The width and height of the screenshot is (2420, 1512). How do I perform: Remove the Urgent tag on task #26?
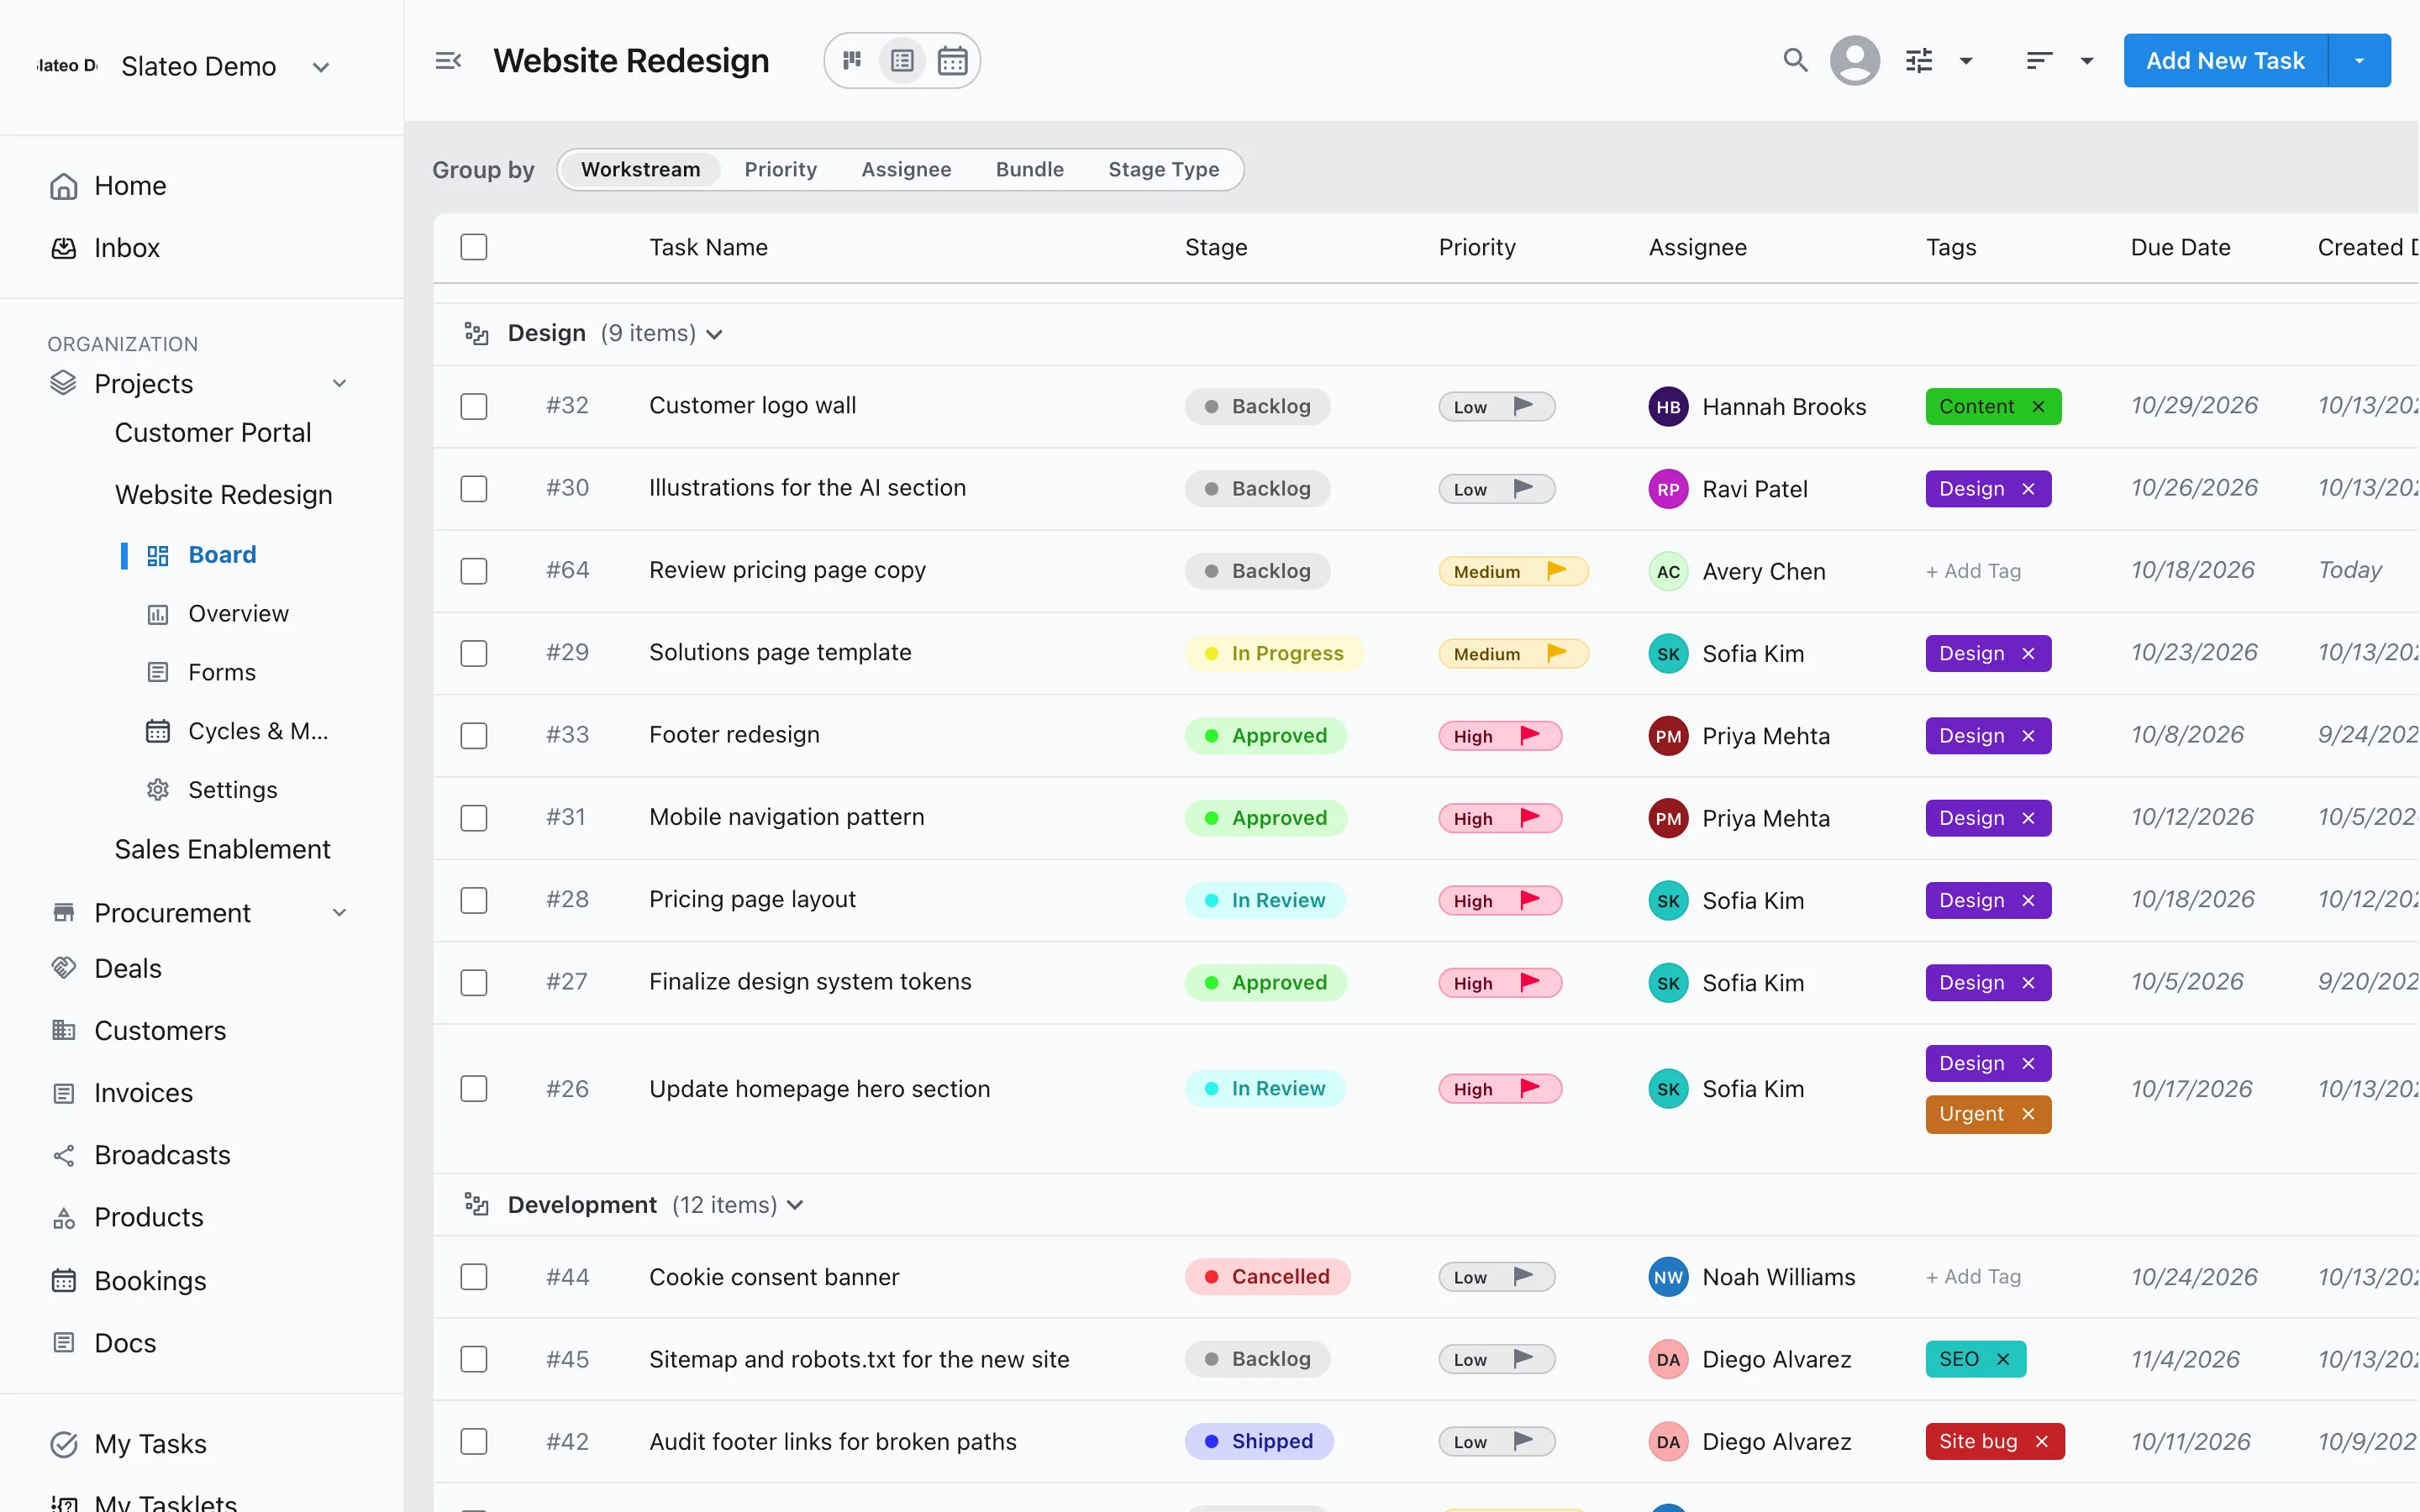2028,1114
